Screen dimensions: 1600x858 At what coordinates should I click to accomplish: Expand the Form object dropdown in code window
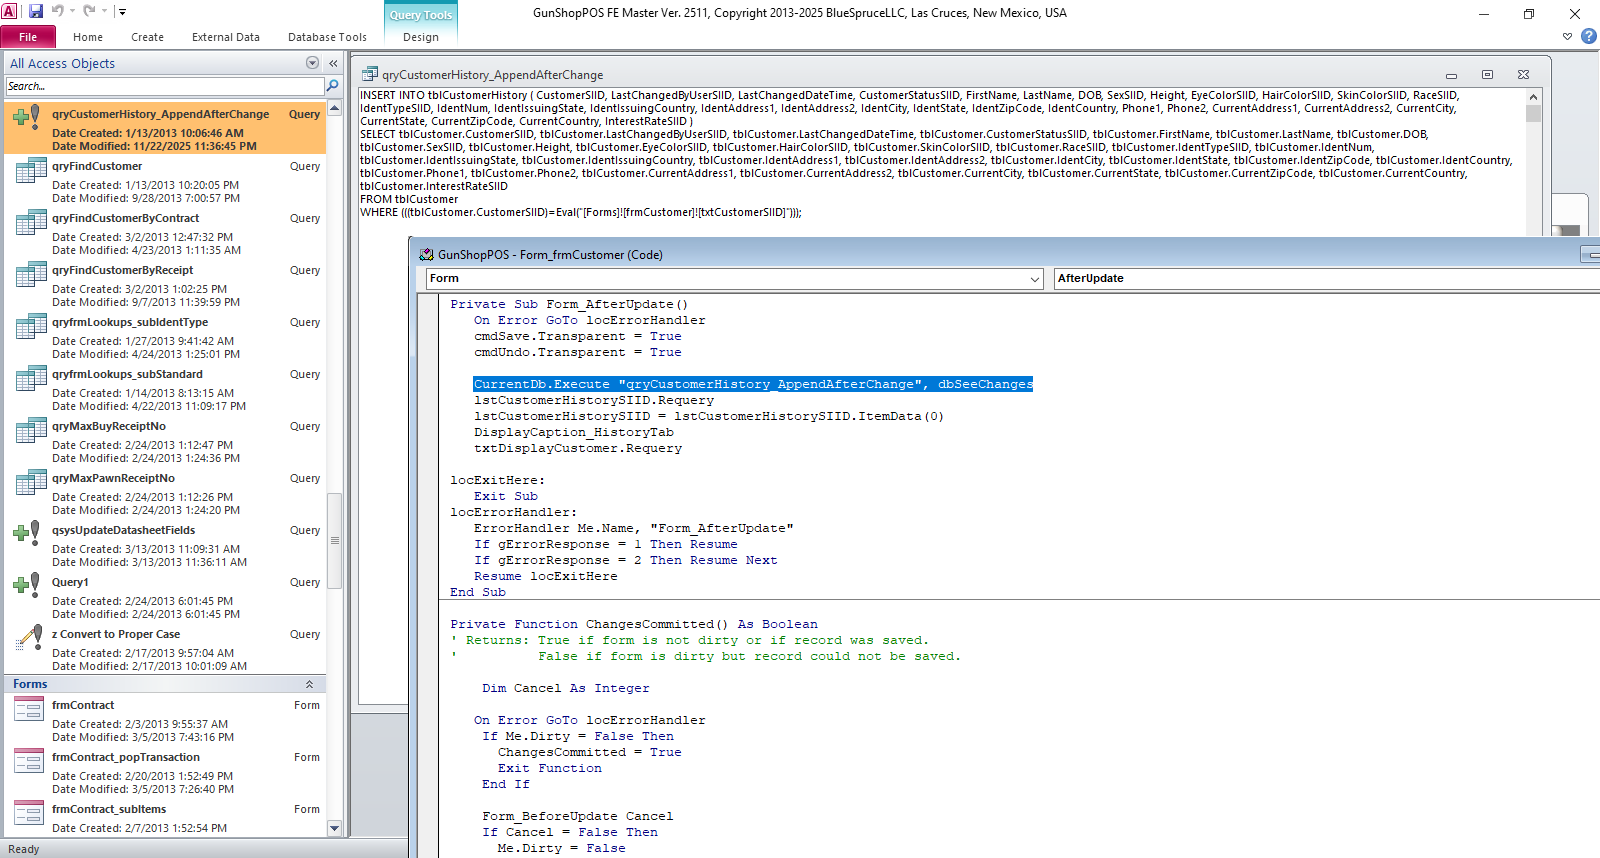click(x=1035, y=279)
